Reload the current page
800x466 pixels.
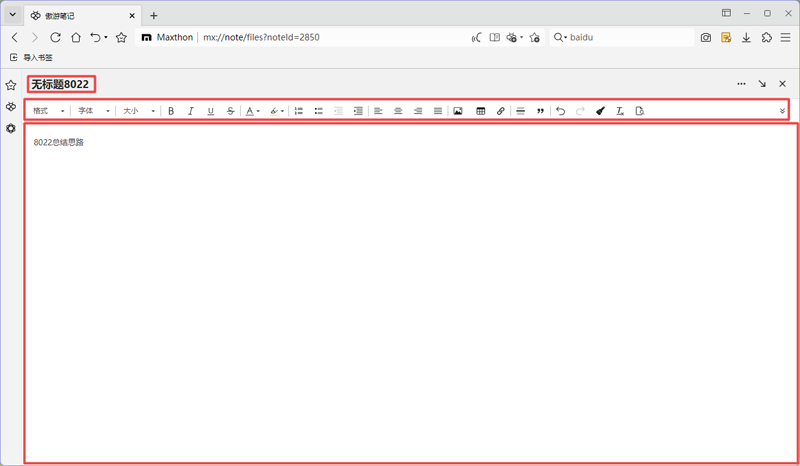click(x=55, y=37)
